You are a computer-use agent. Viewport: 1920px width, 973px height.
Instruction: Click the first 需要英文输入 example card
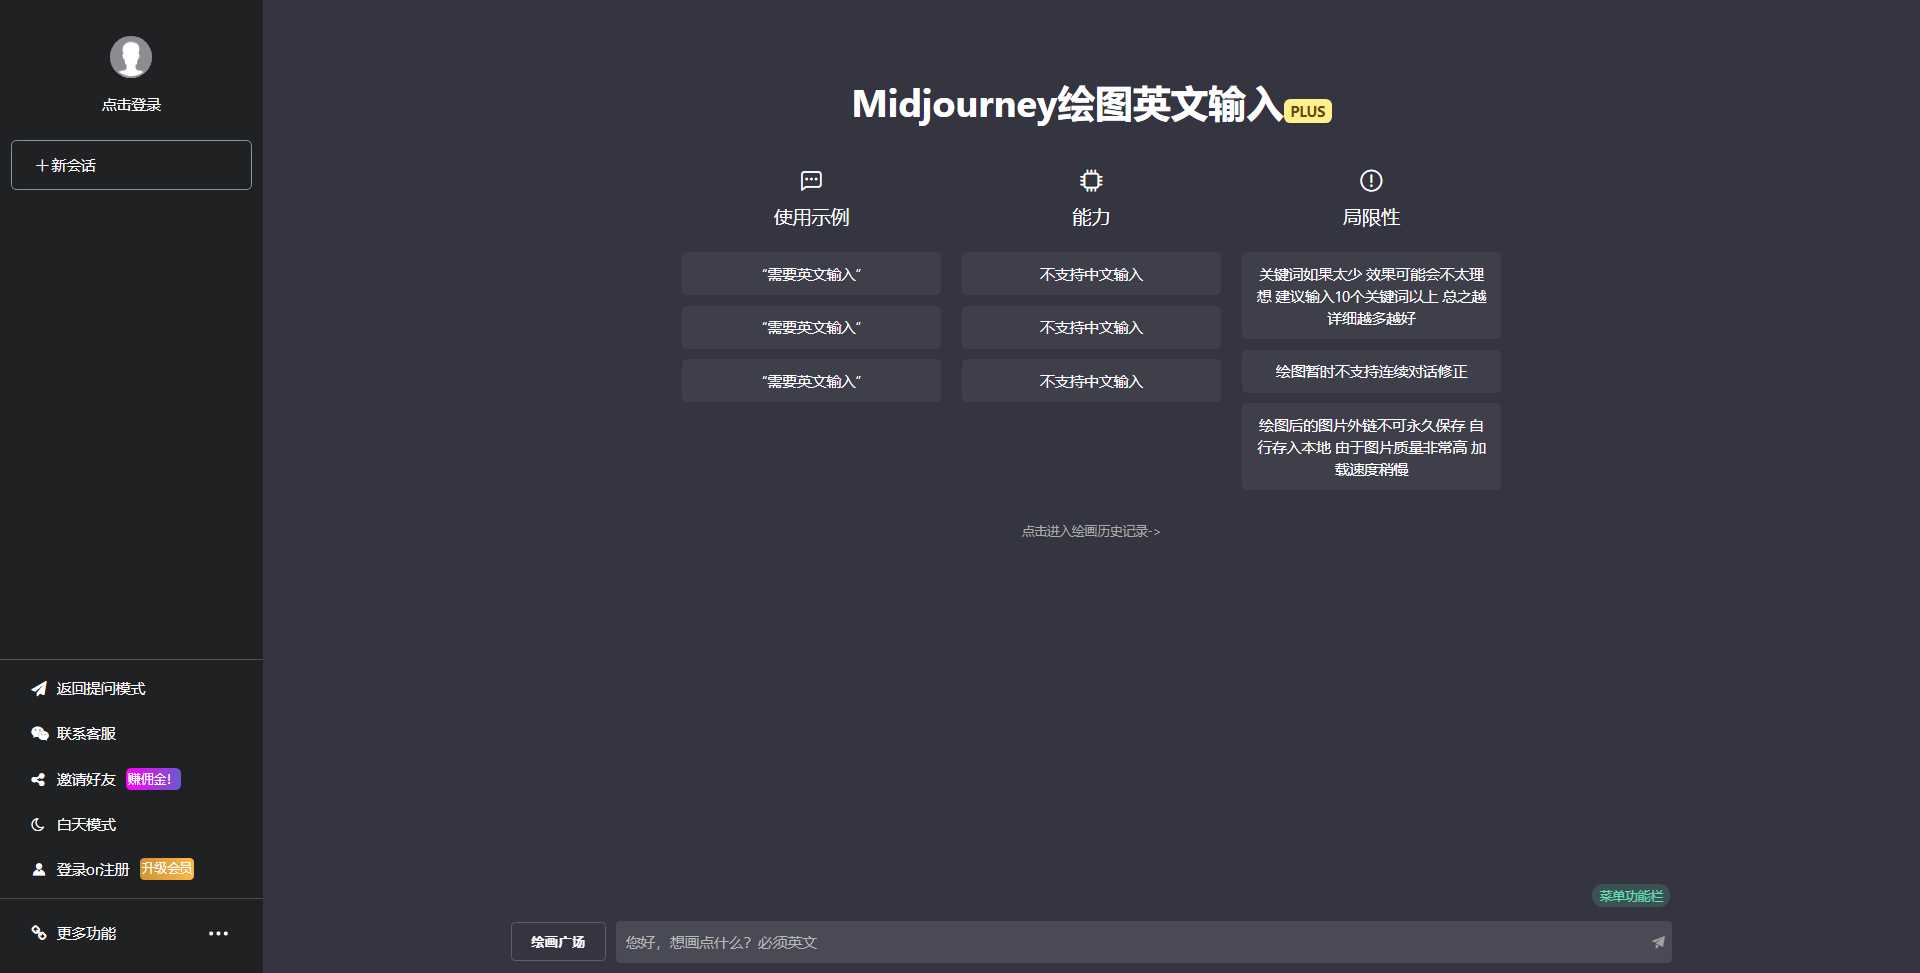[x=811, y=273]
